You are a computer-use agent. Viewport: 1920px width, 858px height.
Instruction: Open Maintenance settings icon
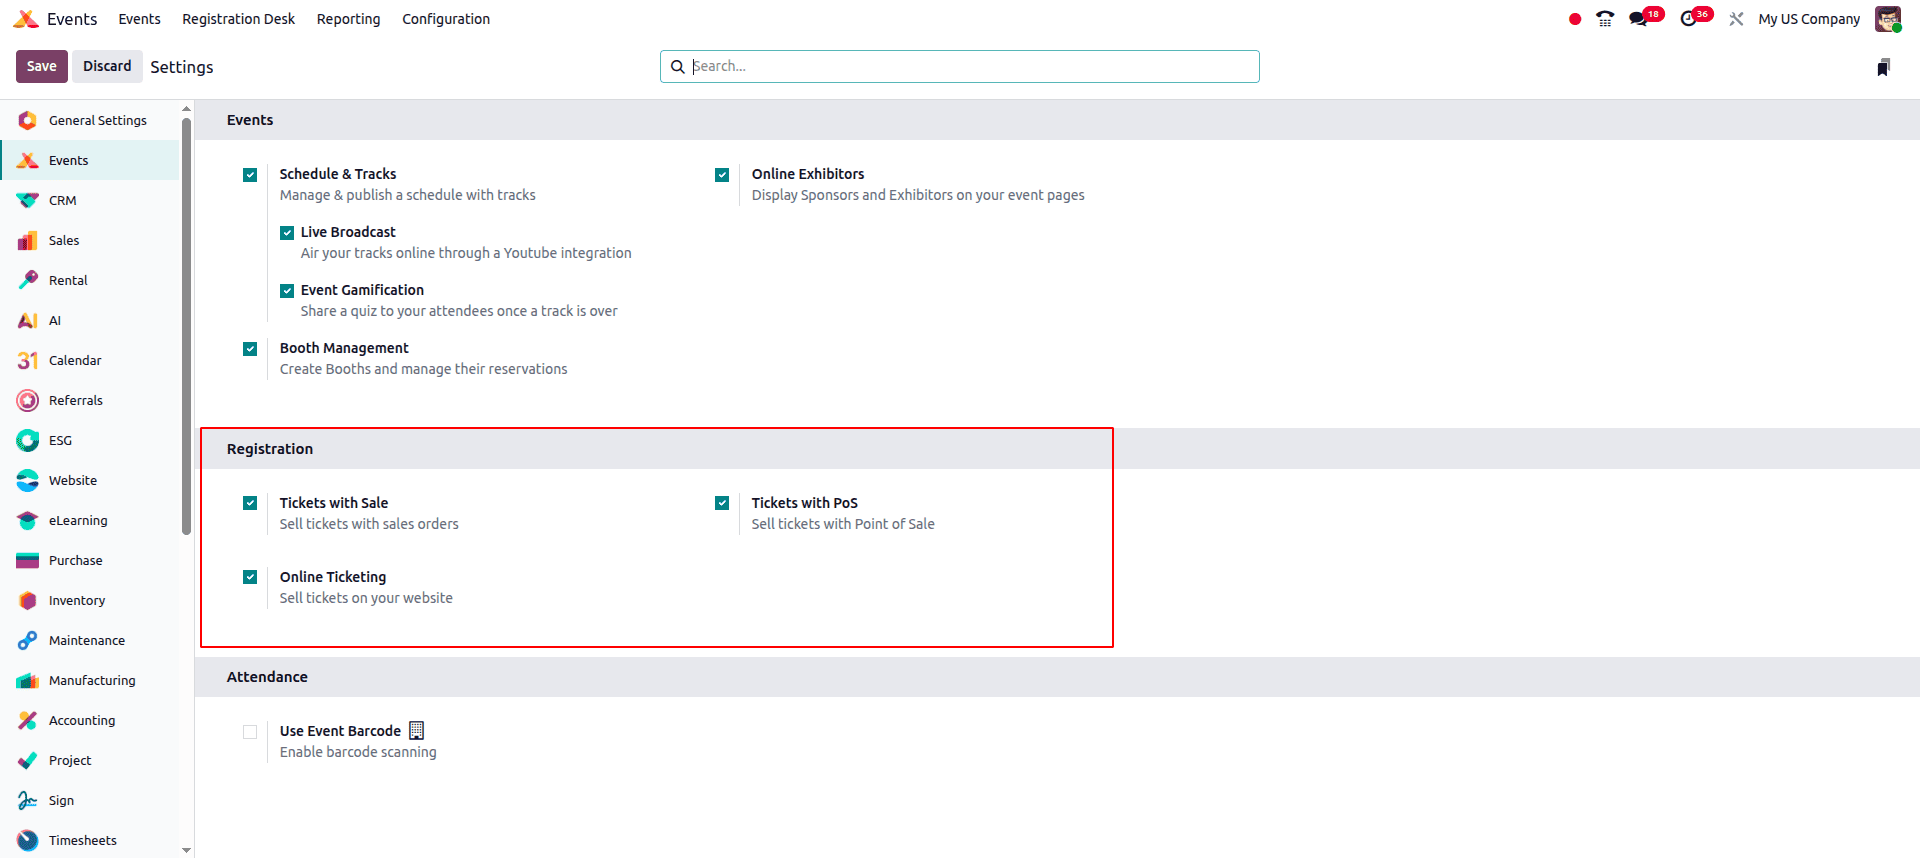pyautogui.click(x=28, y=640)
